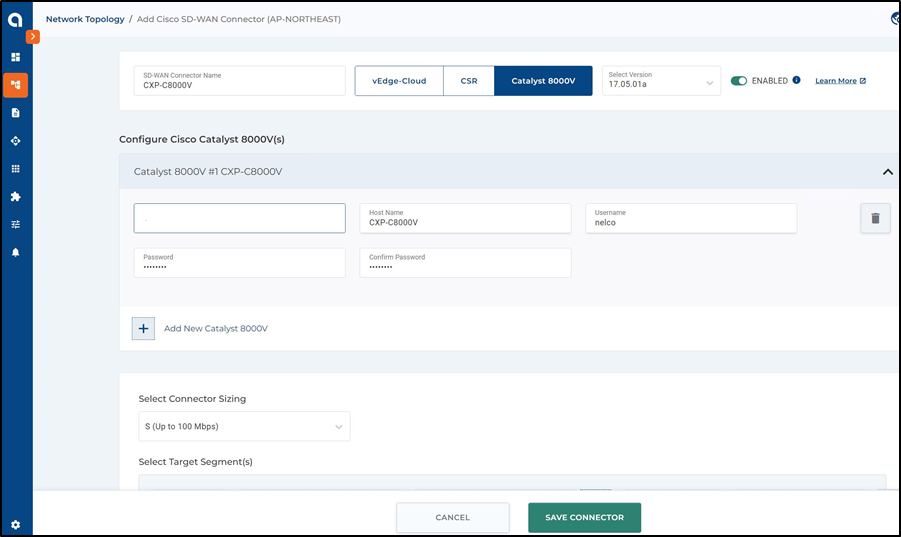Select the CSR tab
This screenshot has width=901, height=537.
(x=469, y=81)
